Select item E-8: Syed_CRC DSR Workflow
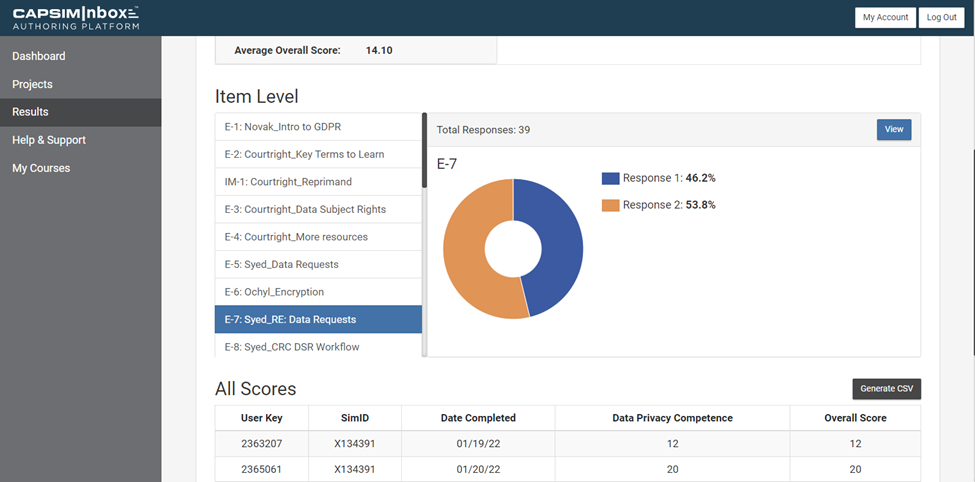 (318, 346)
